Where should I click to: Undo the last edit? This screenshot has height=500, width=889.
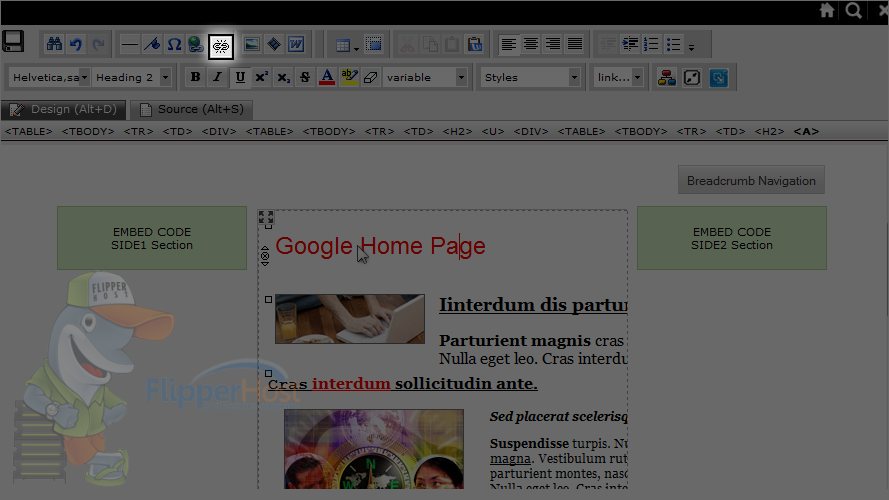76,44
